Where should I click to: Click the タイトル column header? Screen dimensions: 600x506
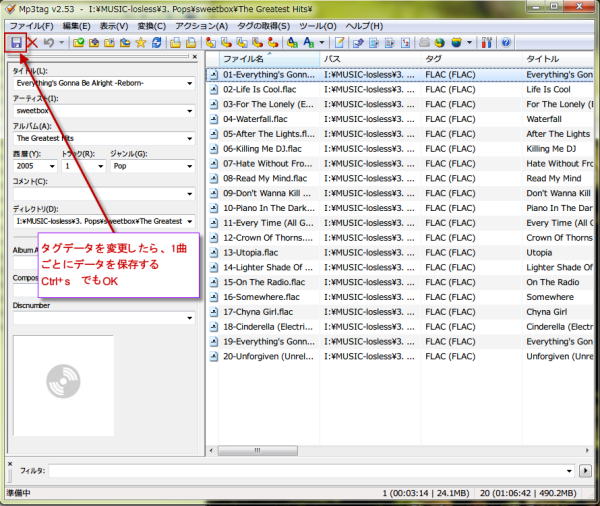[550, 59]
